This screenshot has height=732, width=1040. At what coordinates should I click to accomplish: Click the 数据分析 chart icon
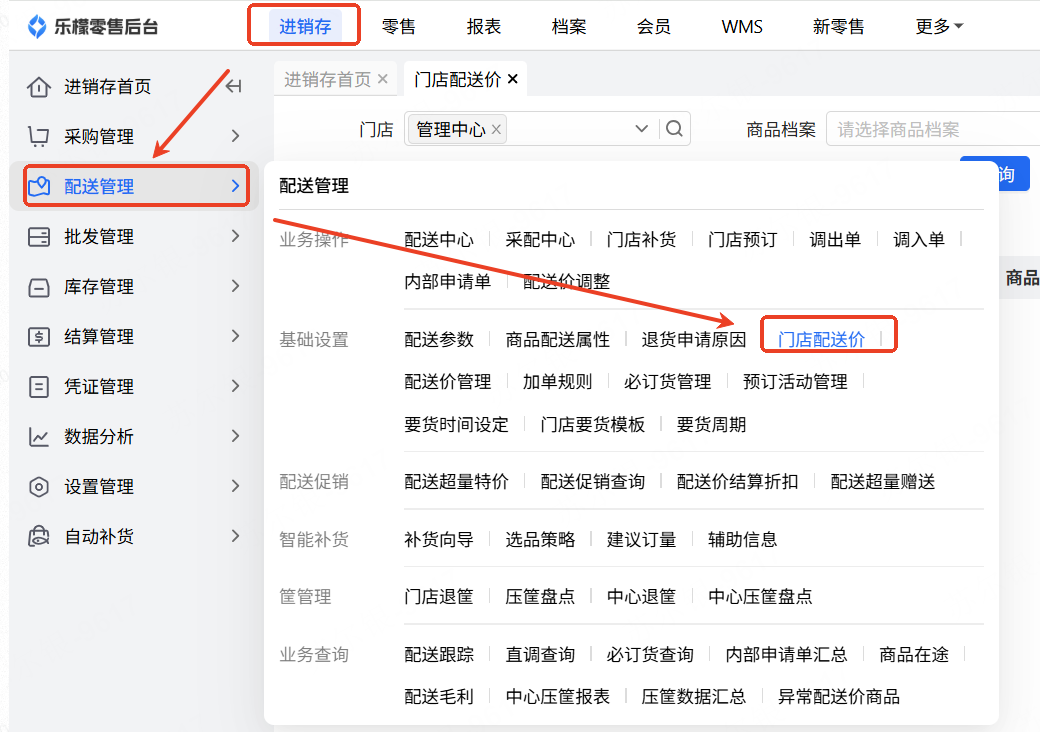coord(38,437)
